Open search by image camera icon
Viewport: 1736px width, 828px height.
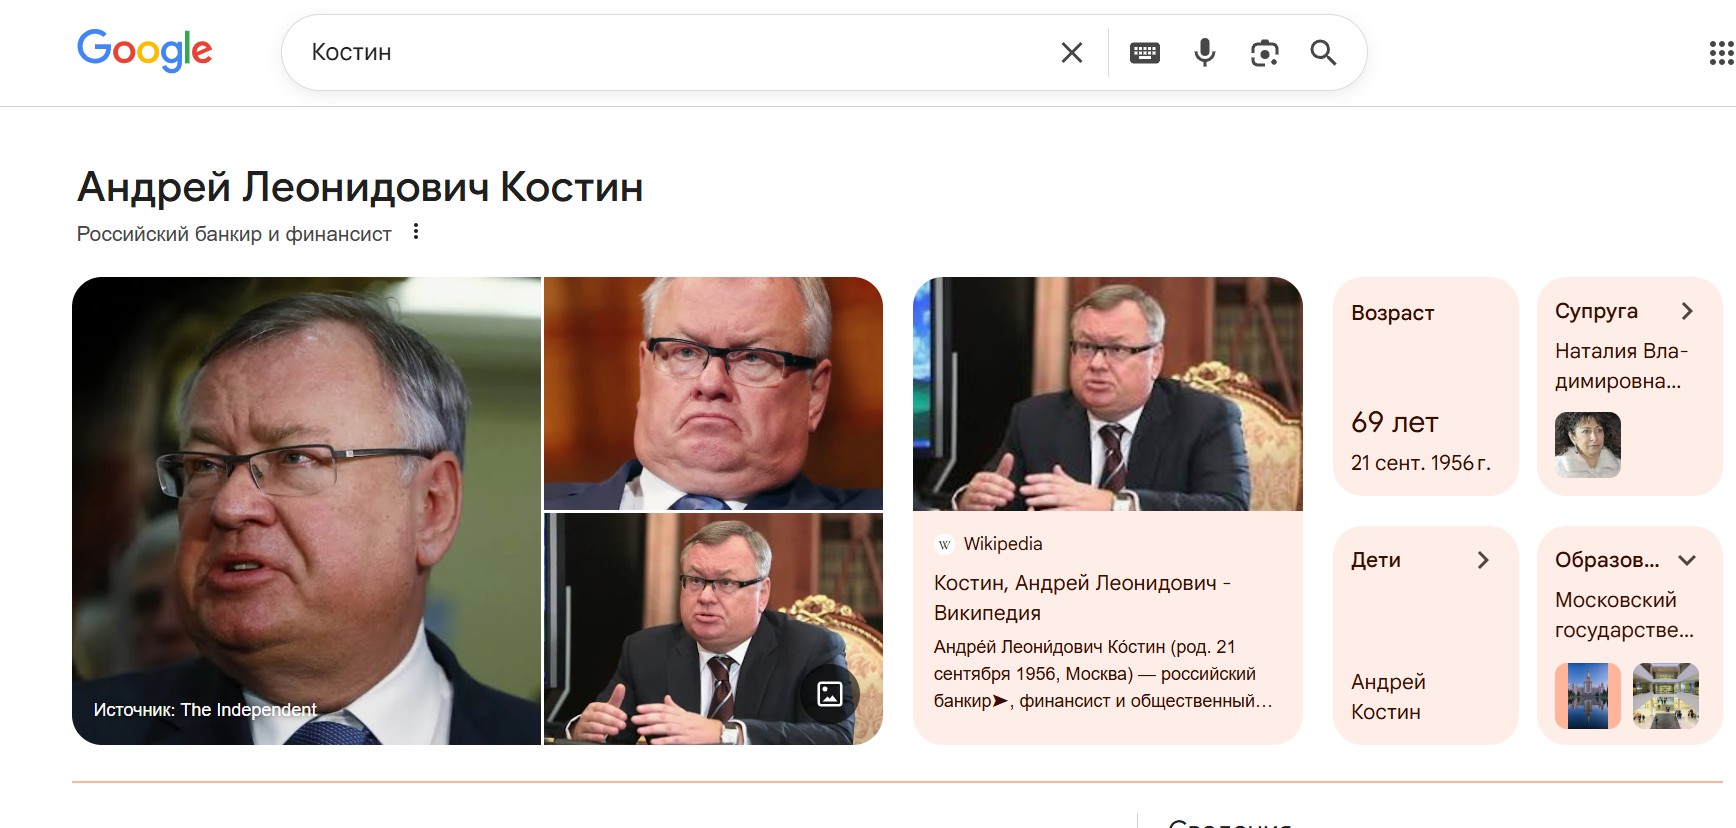click(1265, 53)
